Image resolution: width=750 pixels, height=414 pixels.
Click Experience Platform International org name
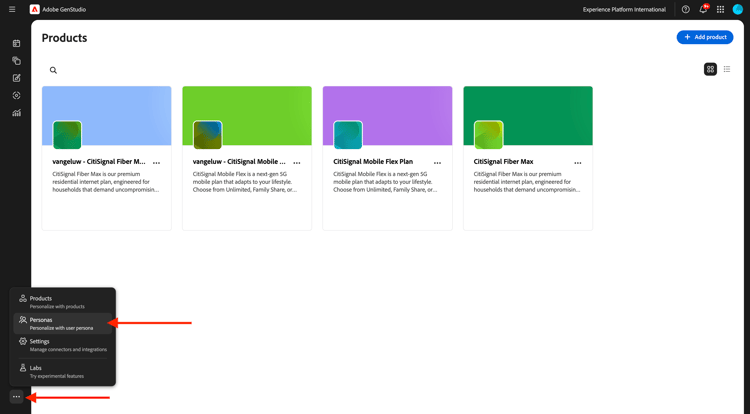(x=624, y=10)
